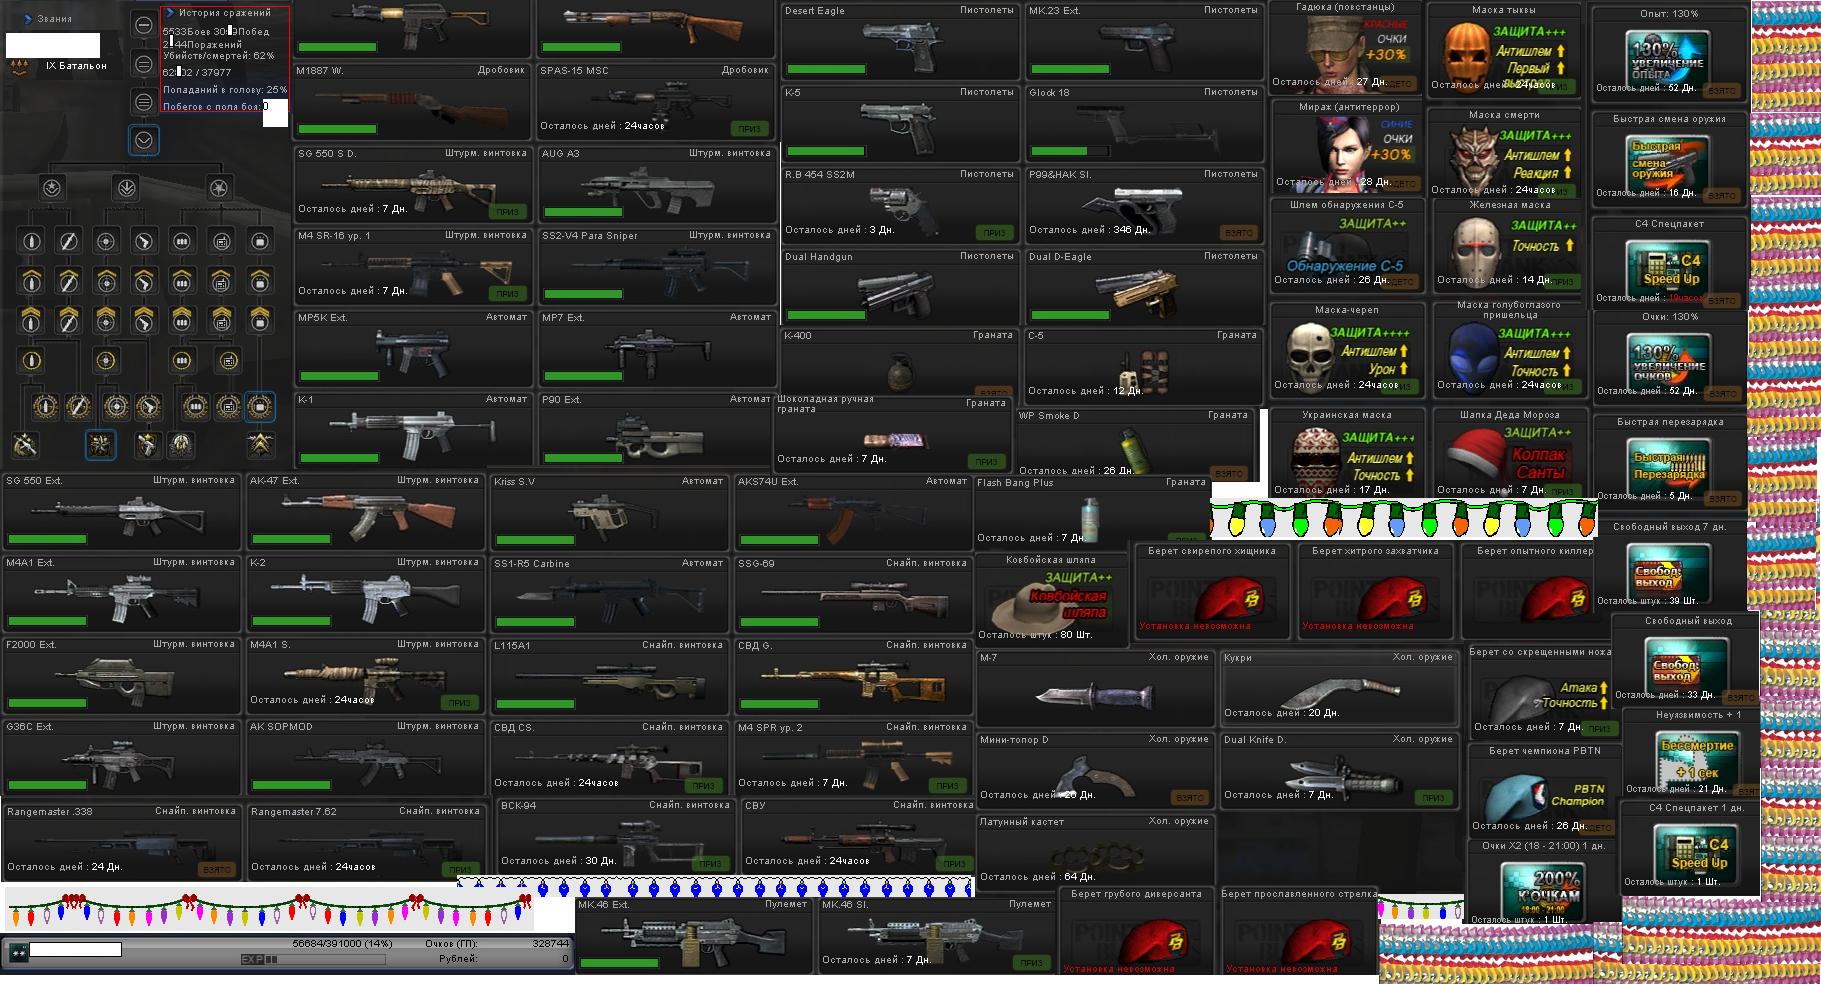Select the Desert Eagle pistol
The width and height of the screenshot is (1821, 984).
point(900,41)
